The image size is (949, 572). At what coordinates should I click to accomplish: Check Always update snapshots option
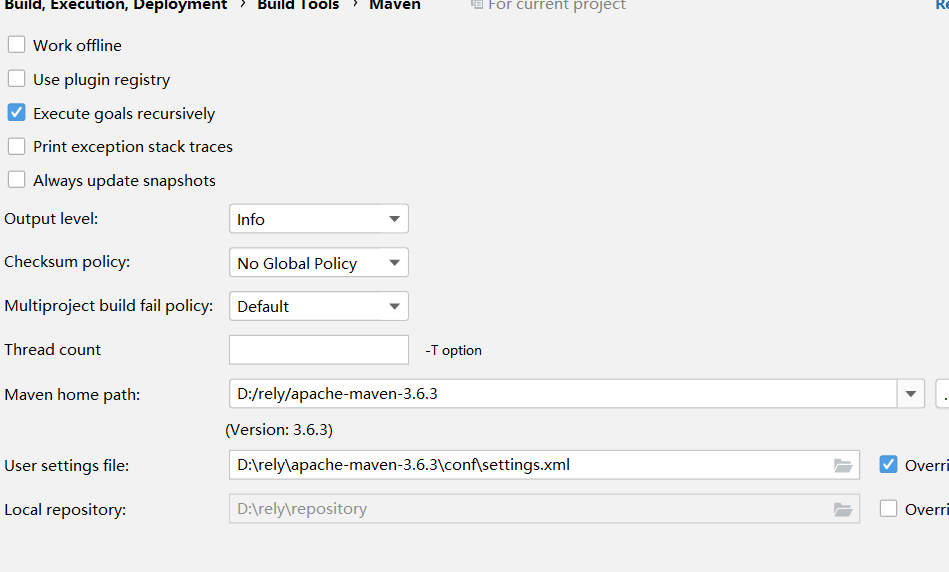(16, 180)
